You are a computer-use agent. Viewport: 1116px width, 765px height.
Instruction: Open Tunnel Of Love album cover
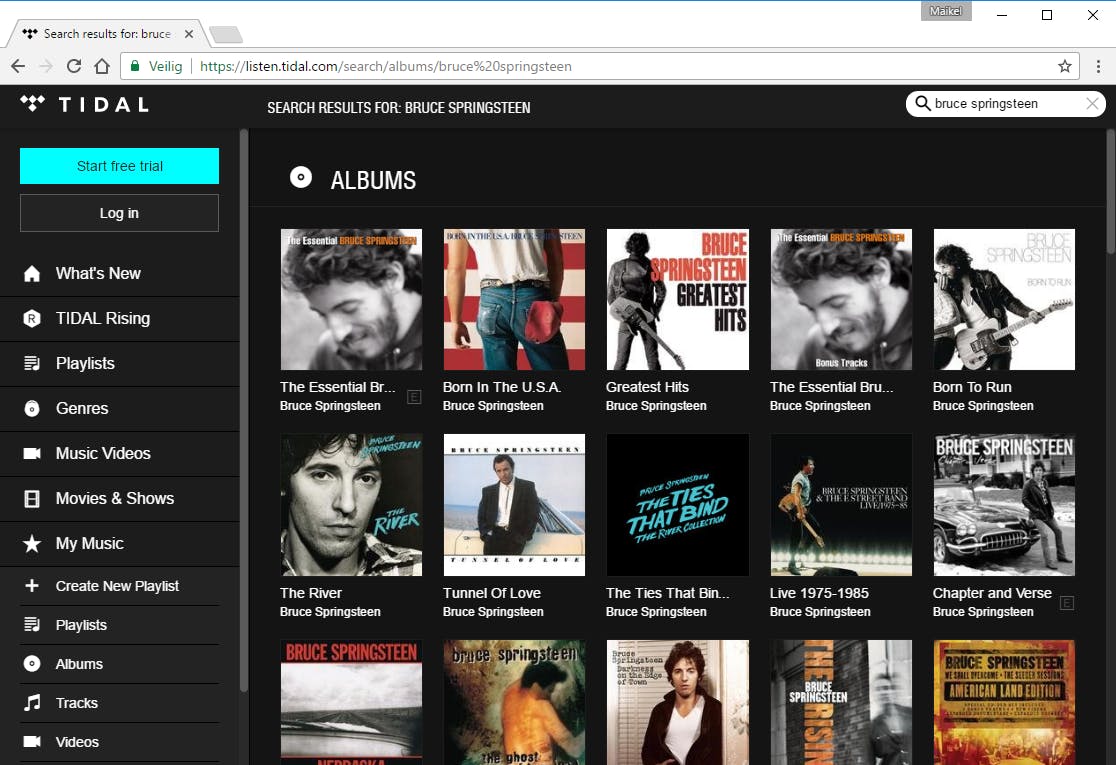click(x=515, y=505)
